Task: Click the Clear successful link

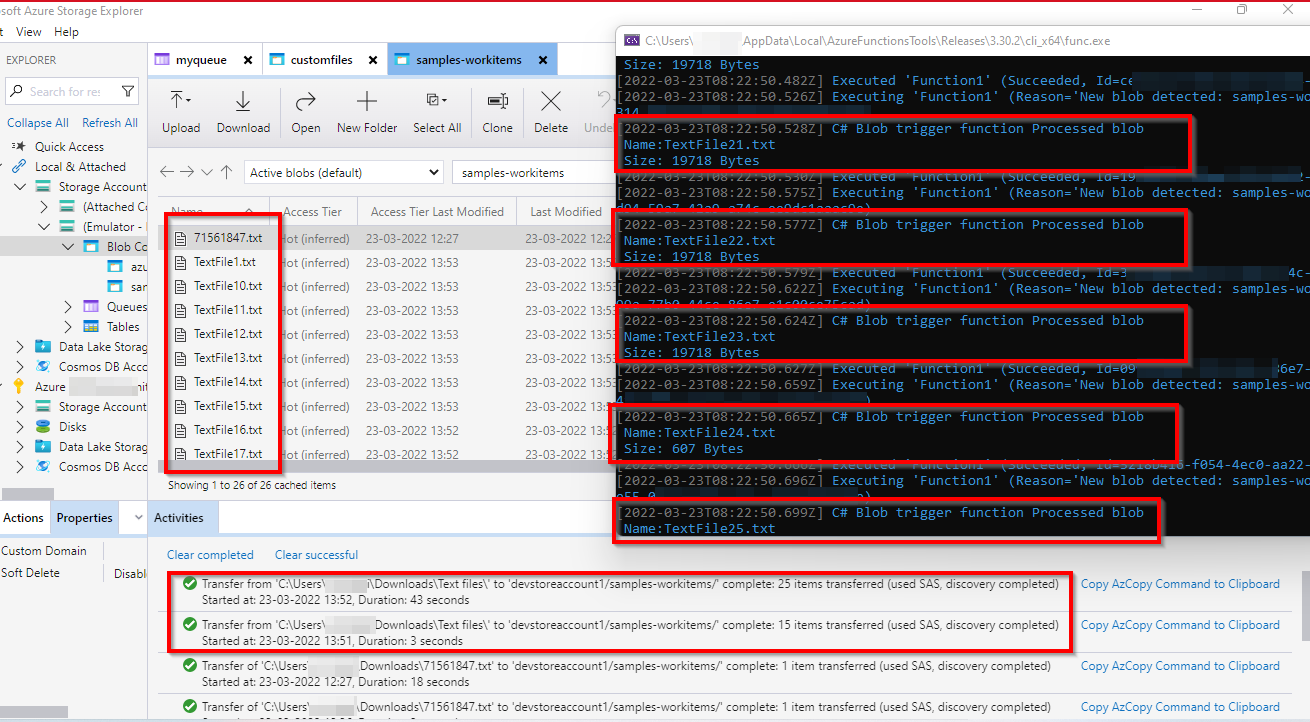Action: click(316, 555)
